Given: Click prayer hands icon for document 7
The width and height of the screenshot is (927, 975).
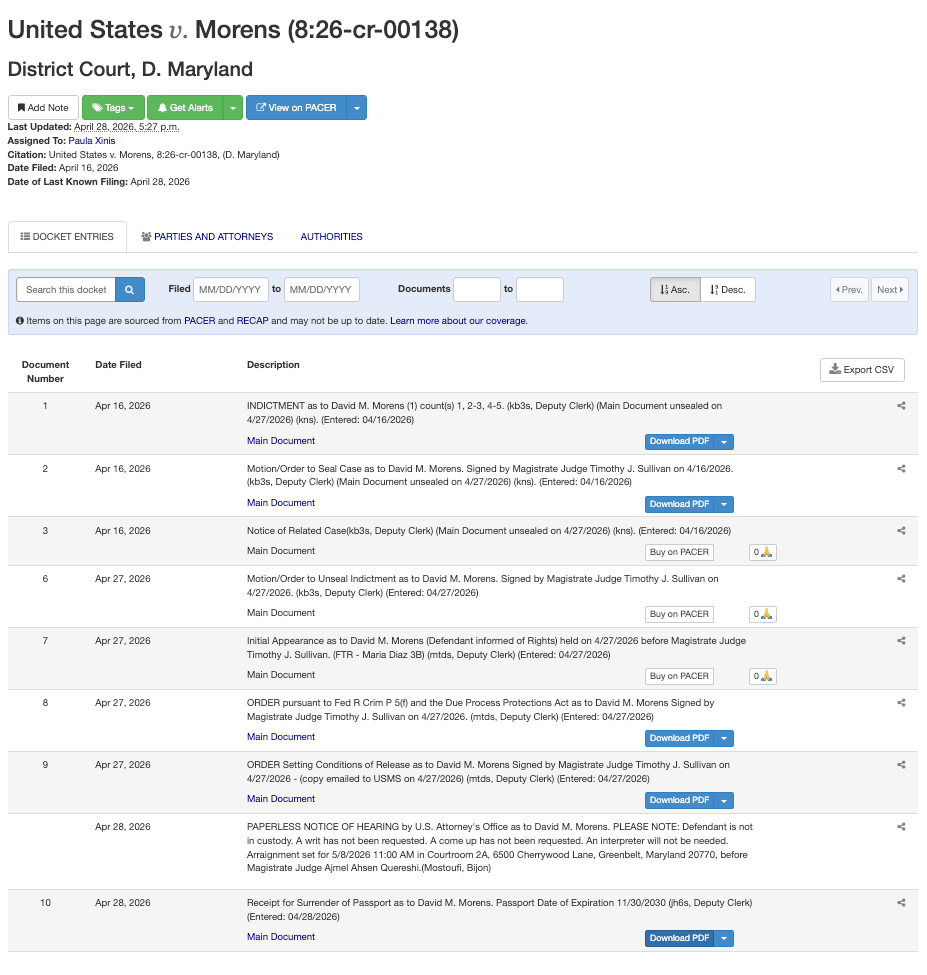Looking at the screenshot, I should tap(763, 676).
